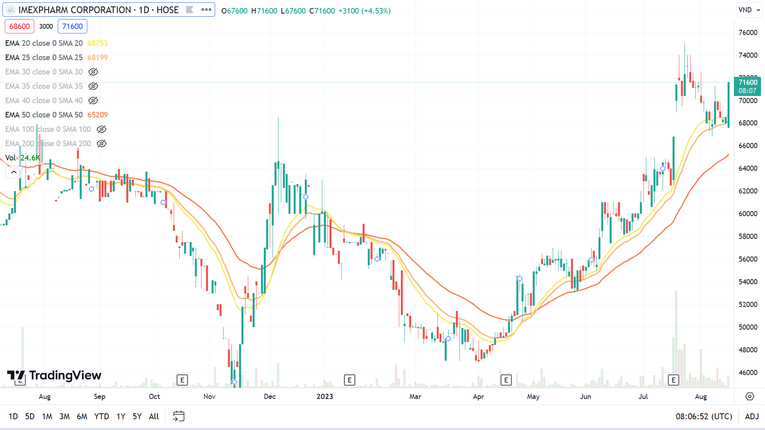The height and width of the screenshot is (430, 765).
Task: Click the blue 71600 buy price button
Action: pyautogui.click(x=72, y=26)
